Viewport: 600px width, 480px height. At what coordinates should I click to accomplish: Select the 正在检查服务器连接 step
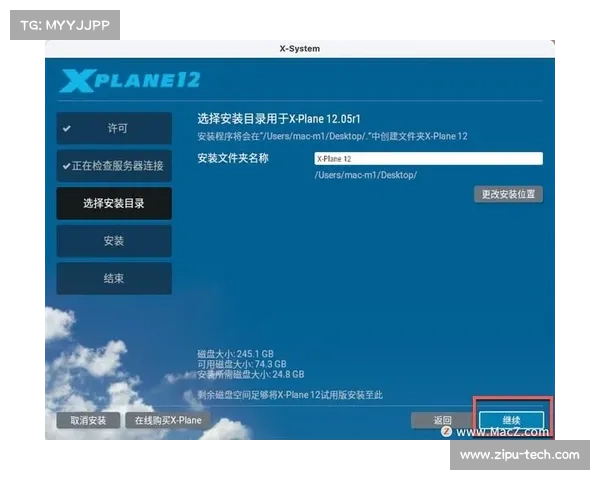pyautogui.click(x=114, y=166)
